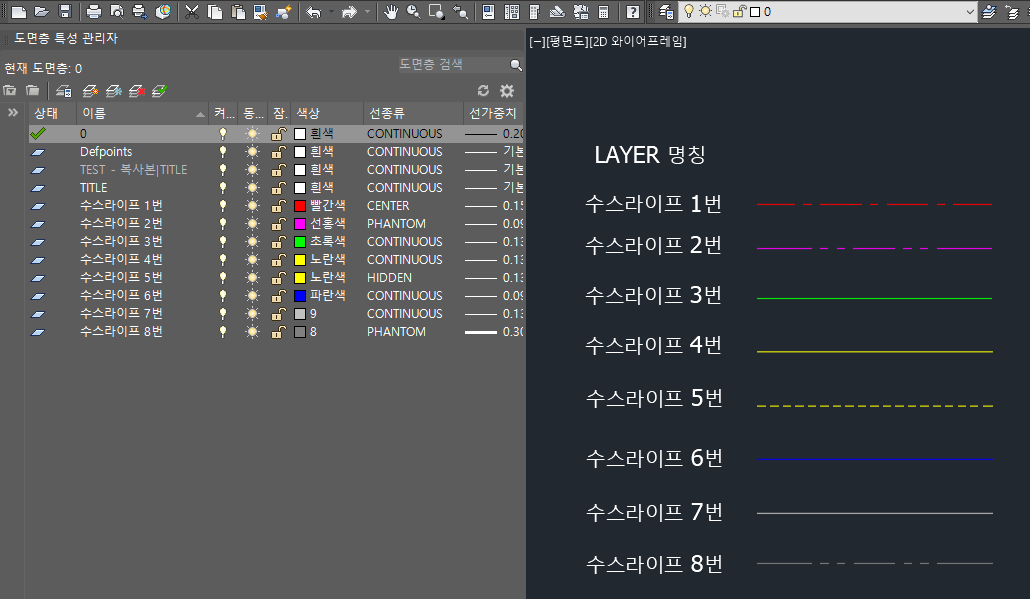Sort by 상태 column header
1030x599 pixels.
[x=53, y=113]
